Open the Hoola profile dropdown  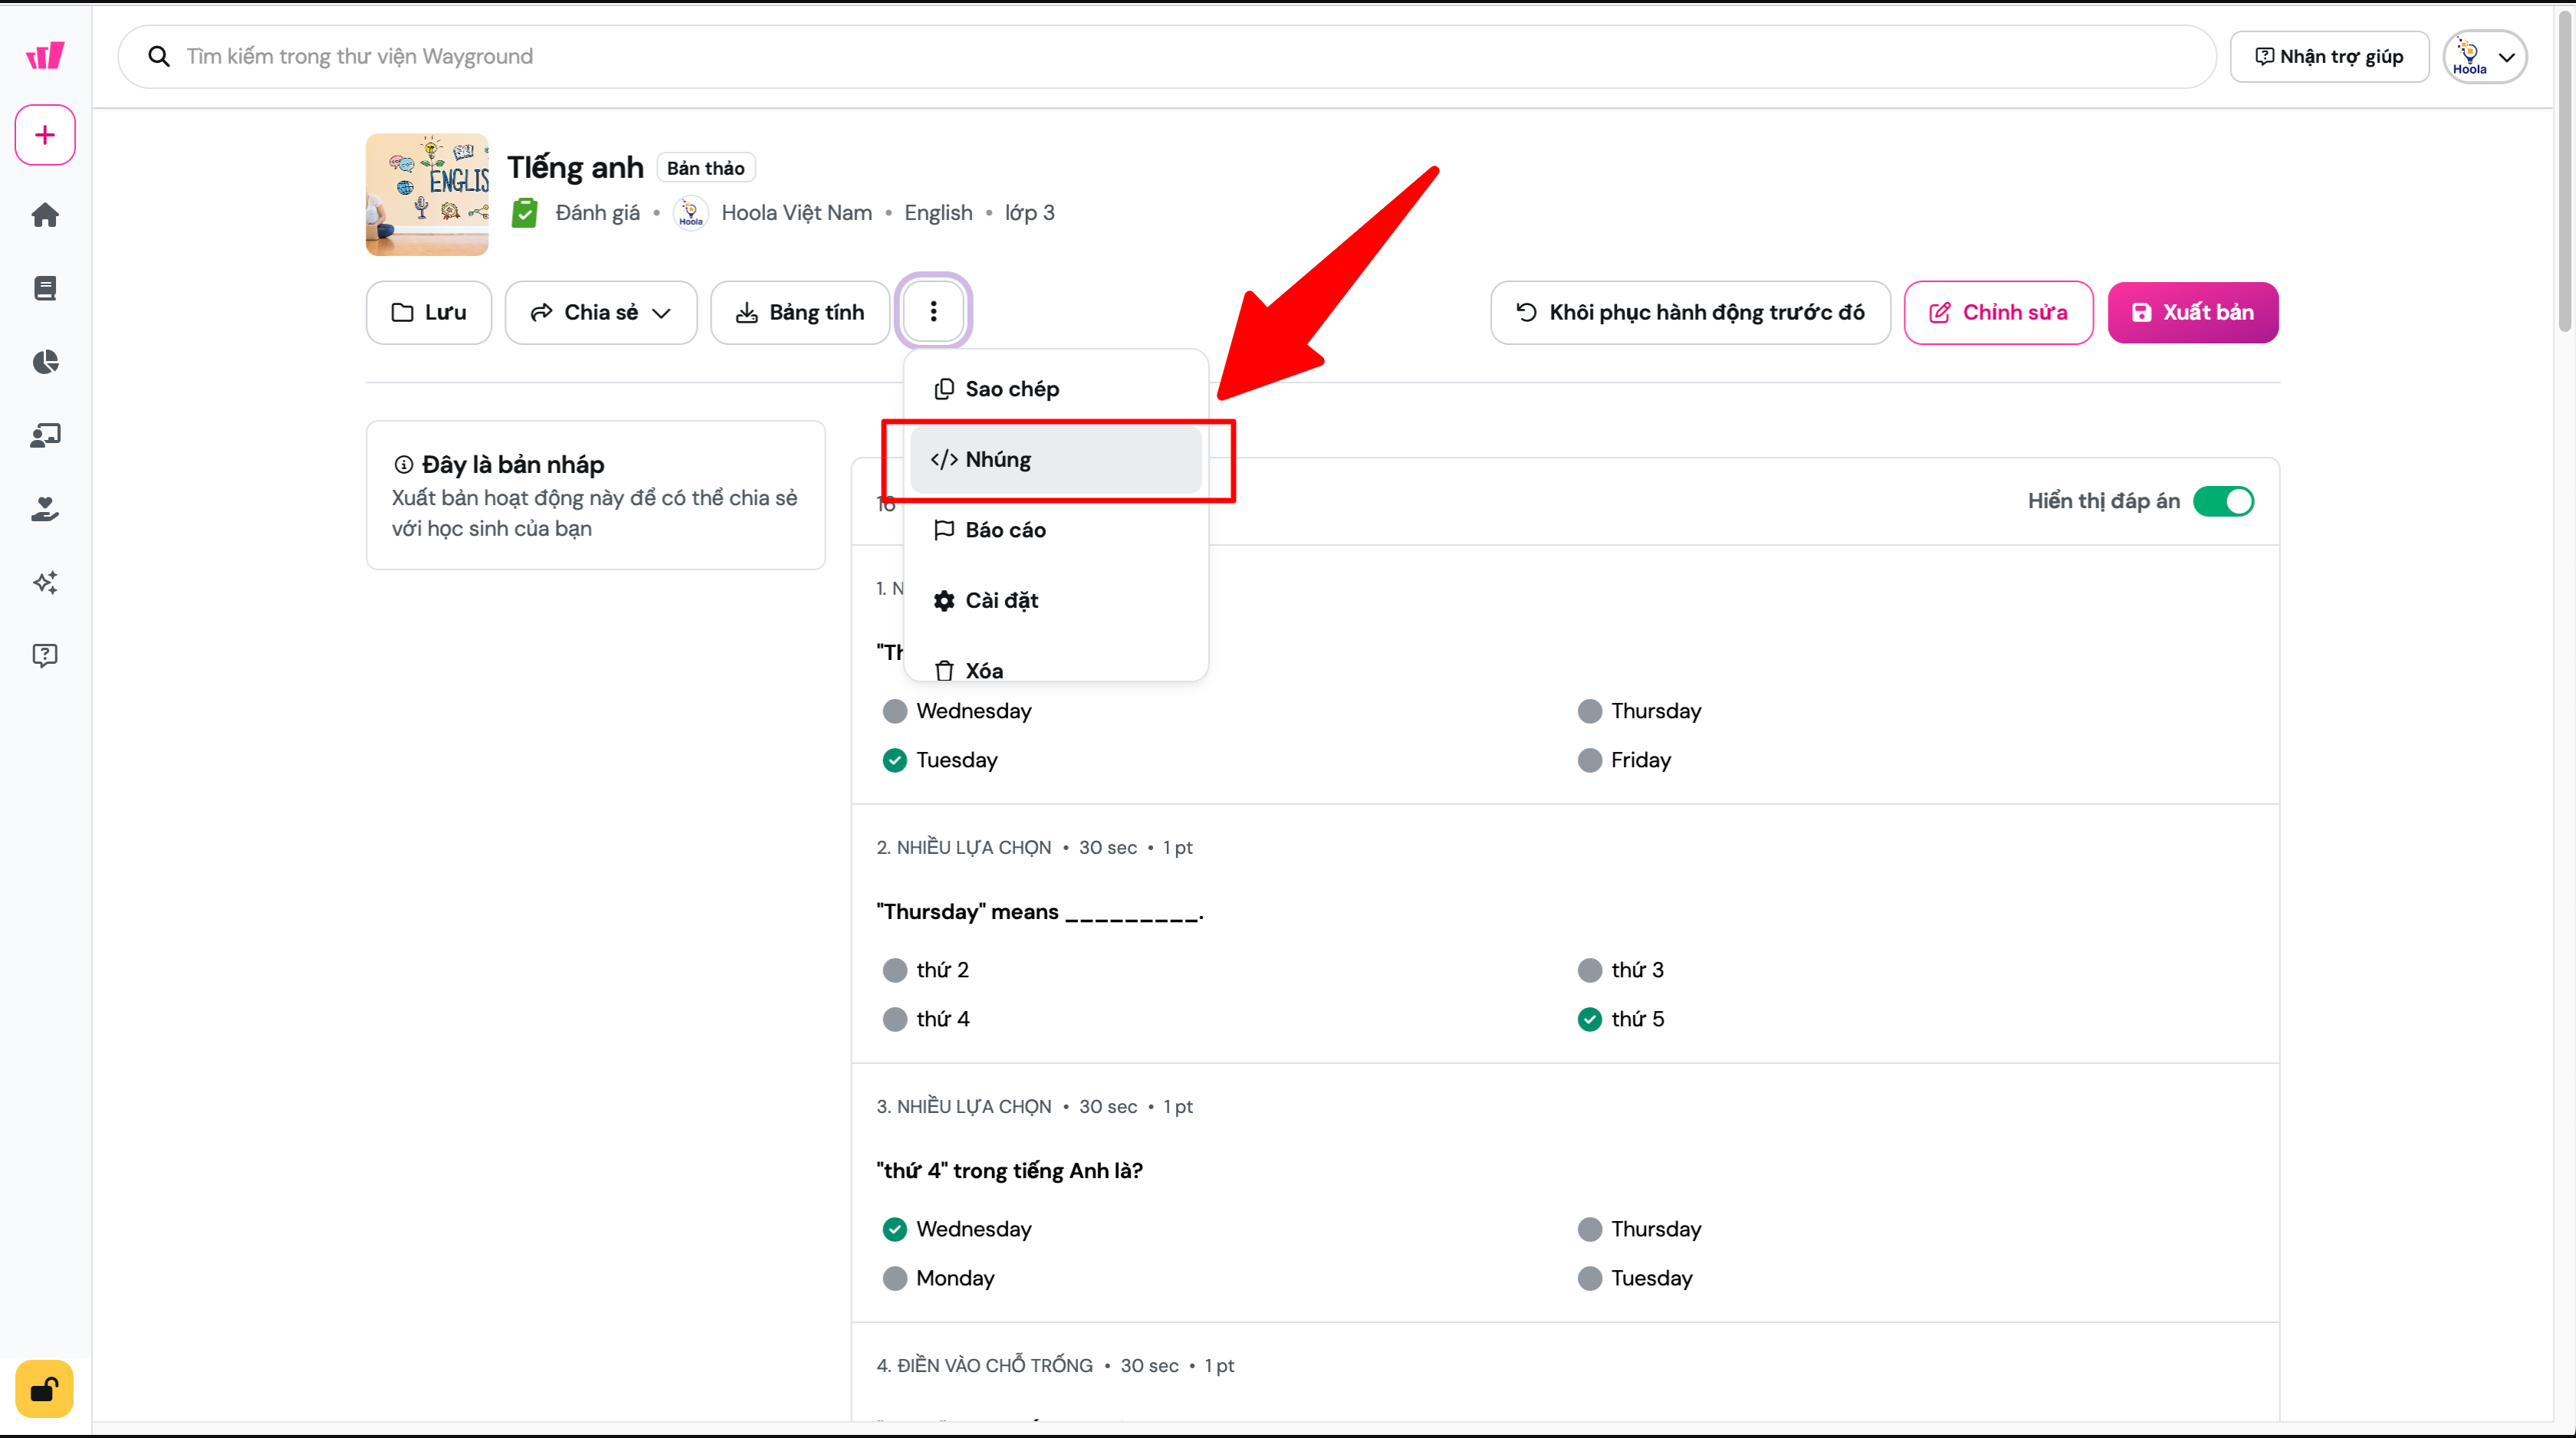(2484, 57)
